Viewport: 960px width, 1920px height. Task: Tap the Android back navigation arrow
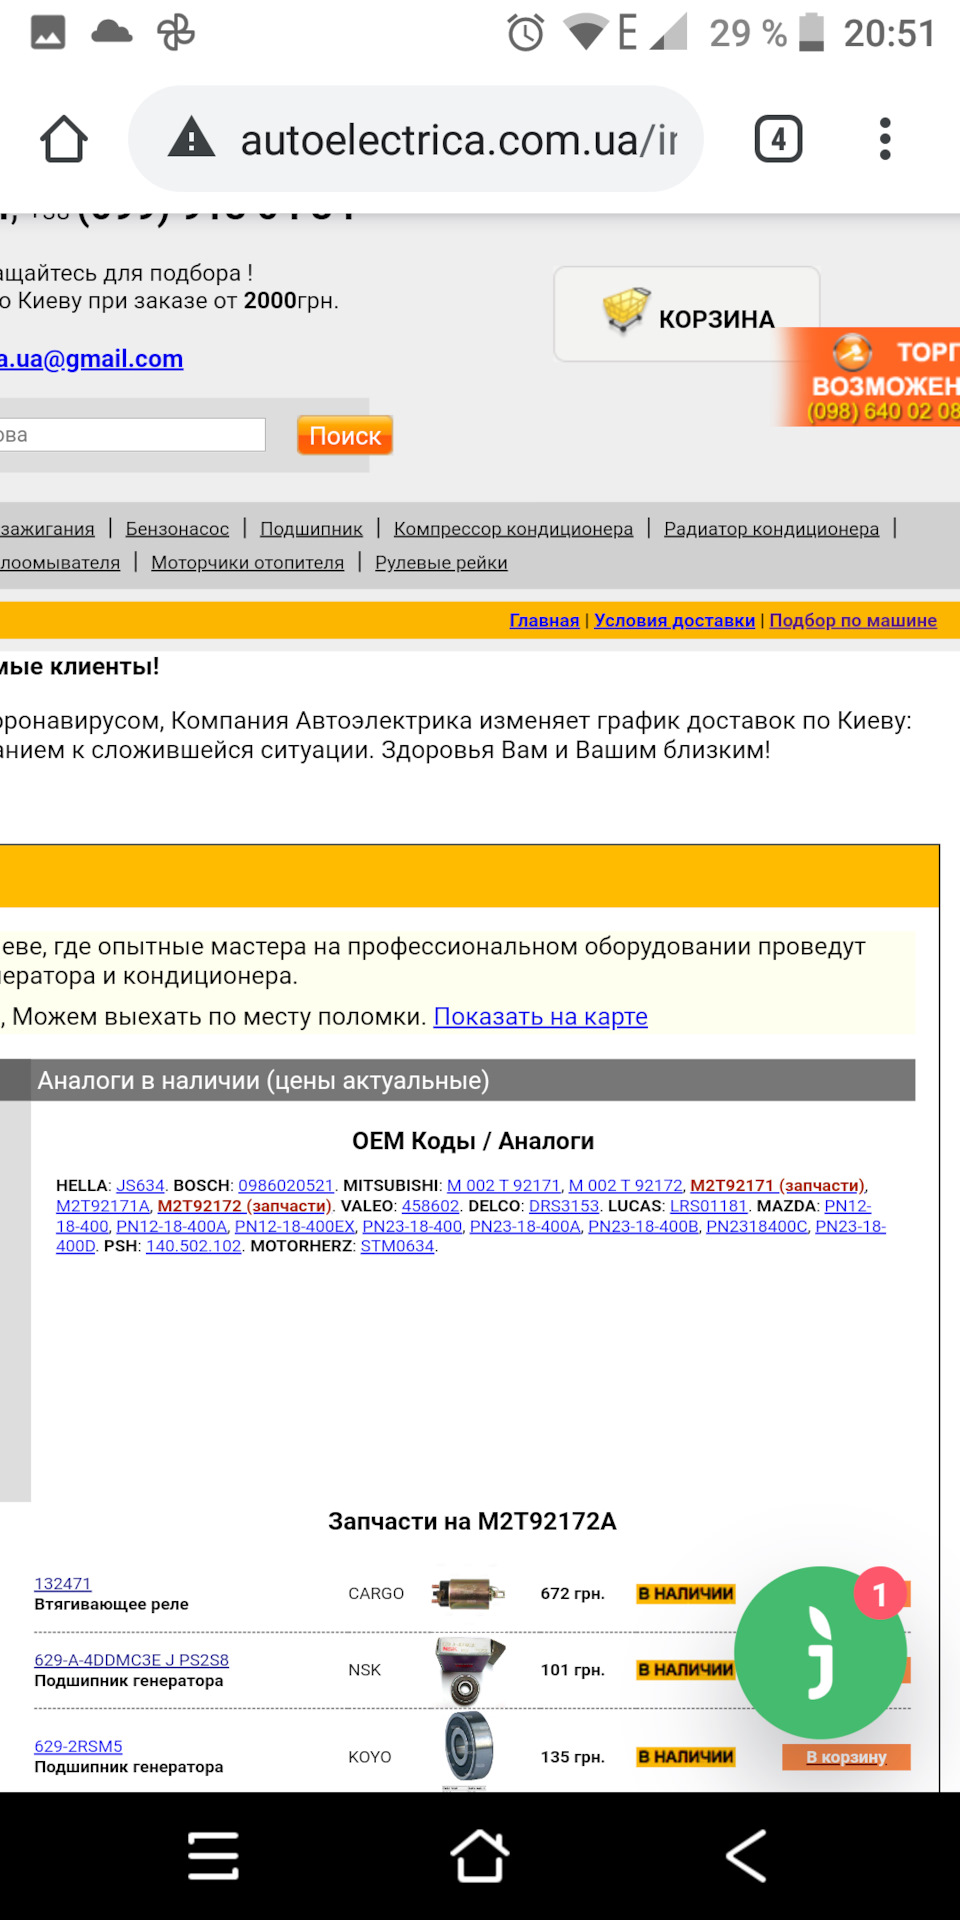click(x=746, y=1856)
